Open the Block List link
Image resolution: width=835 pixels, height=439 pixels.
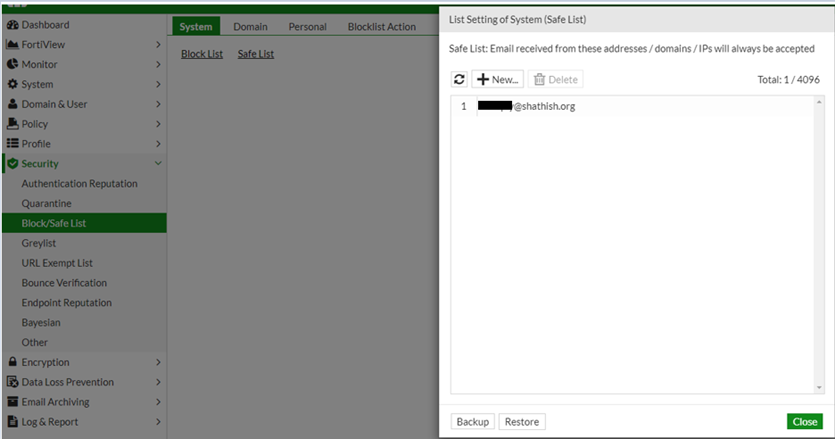click(x=202, y=54)
